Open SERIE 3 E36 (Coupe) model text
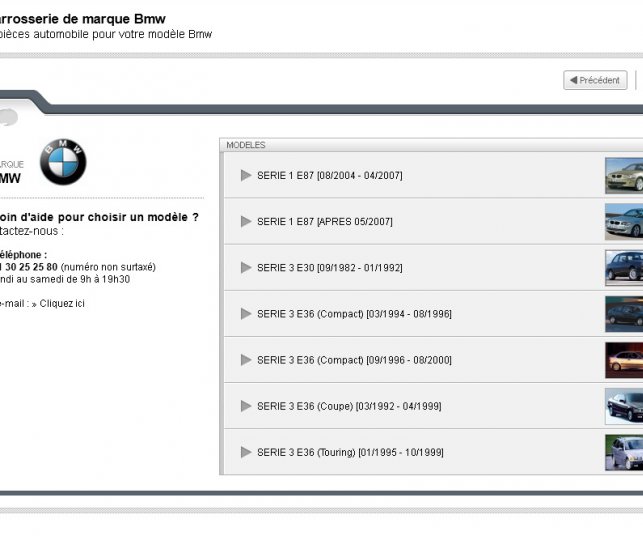The image size is (643, 536). 348,406
